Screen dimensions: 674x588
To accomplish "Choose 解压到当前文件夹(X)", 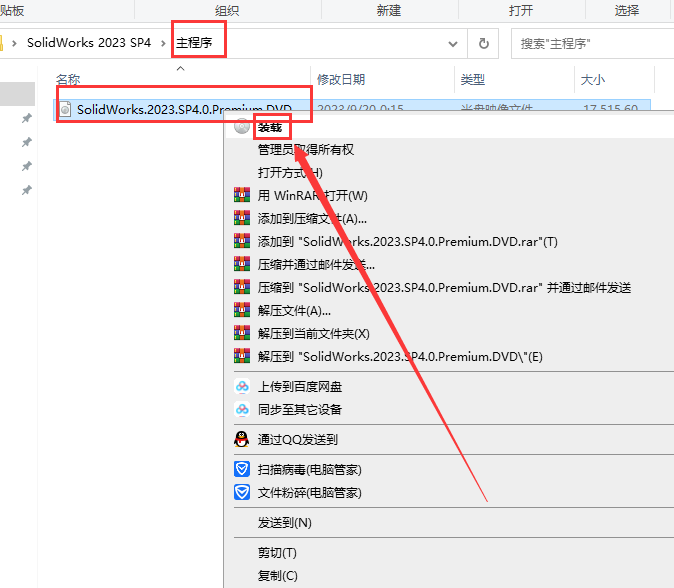I will pyautogui.click(x=313, y=334).
